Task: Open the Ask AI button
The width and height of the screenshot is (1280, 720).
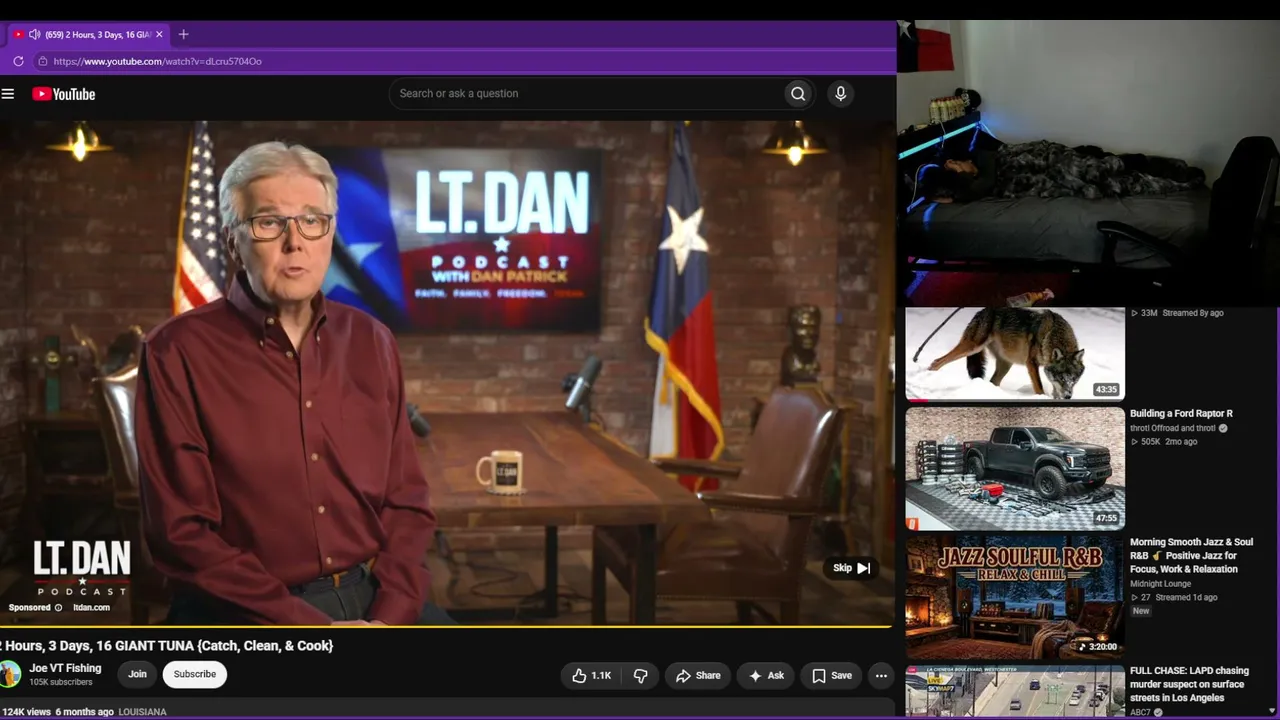Action: (x=766, y=676)
